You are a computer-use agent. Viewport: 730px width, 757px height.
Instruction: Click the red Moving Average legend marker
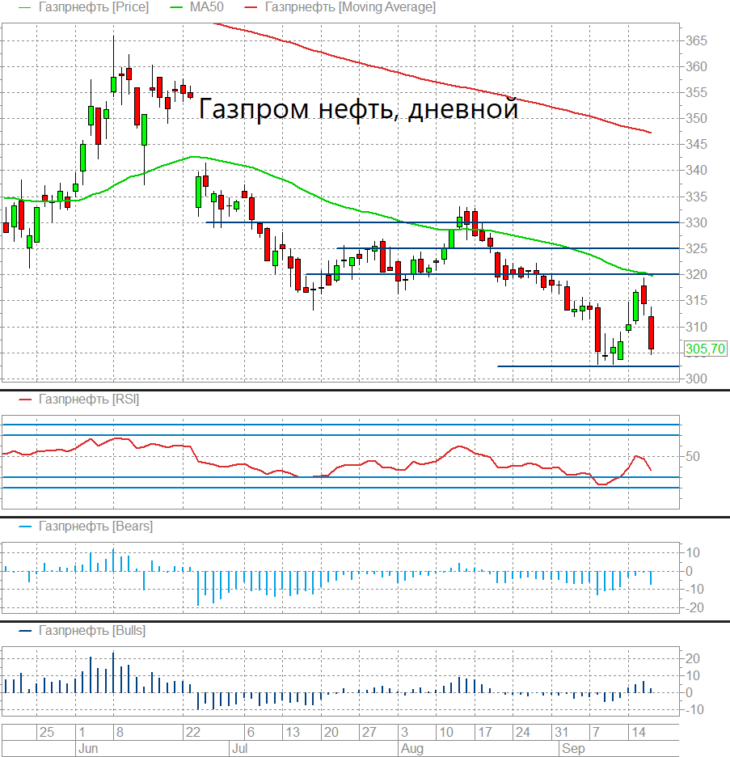[251, 8]
